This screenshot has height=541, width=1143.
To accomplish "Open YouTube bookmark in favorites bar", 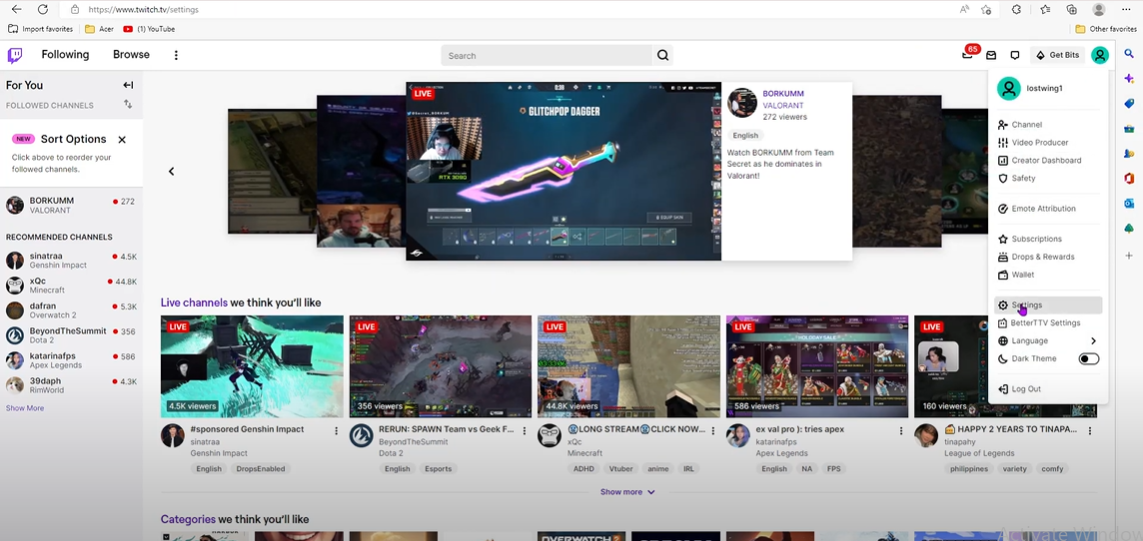I will tap(149, 29).
